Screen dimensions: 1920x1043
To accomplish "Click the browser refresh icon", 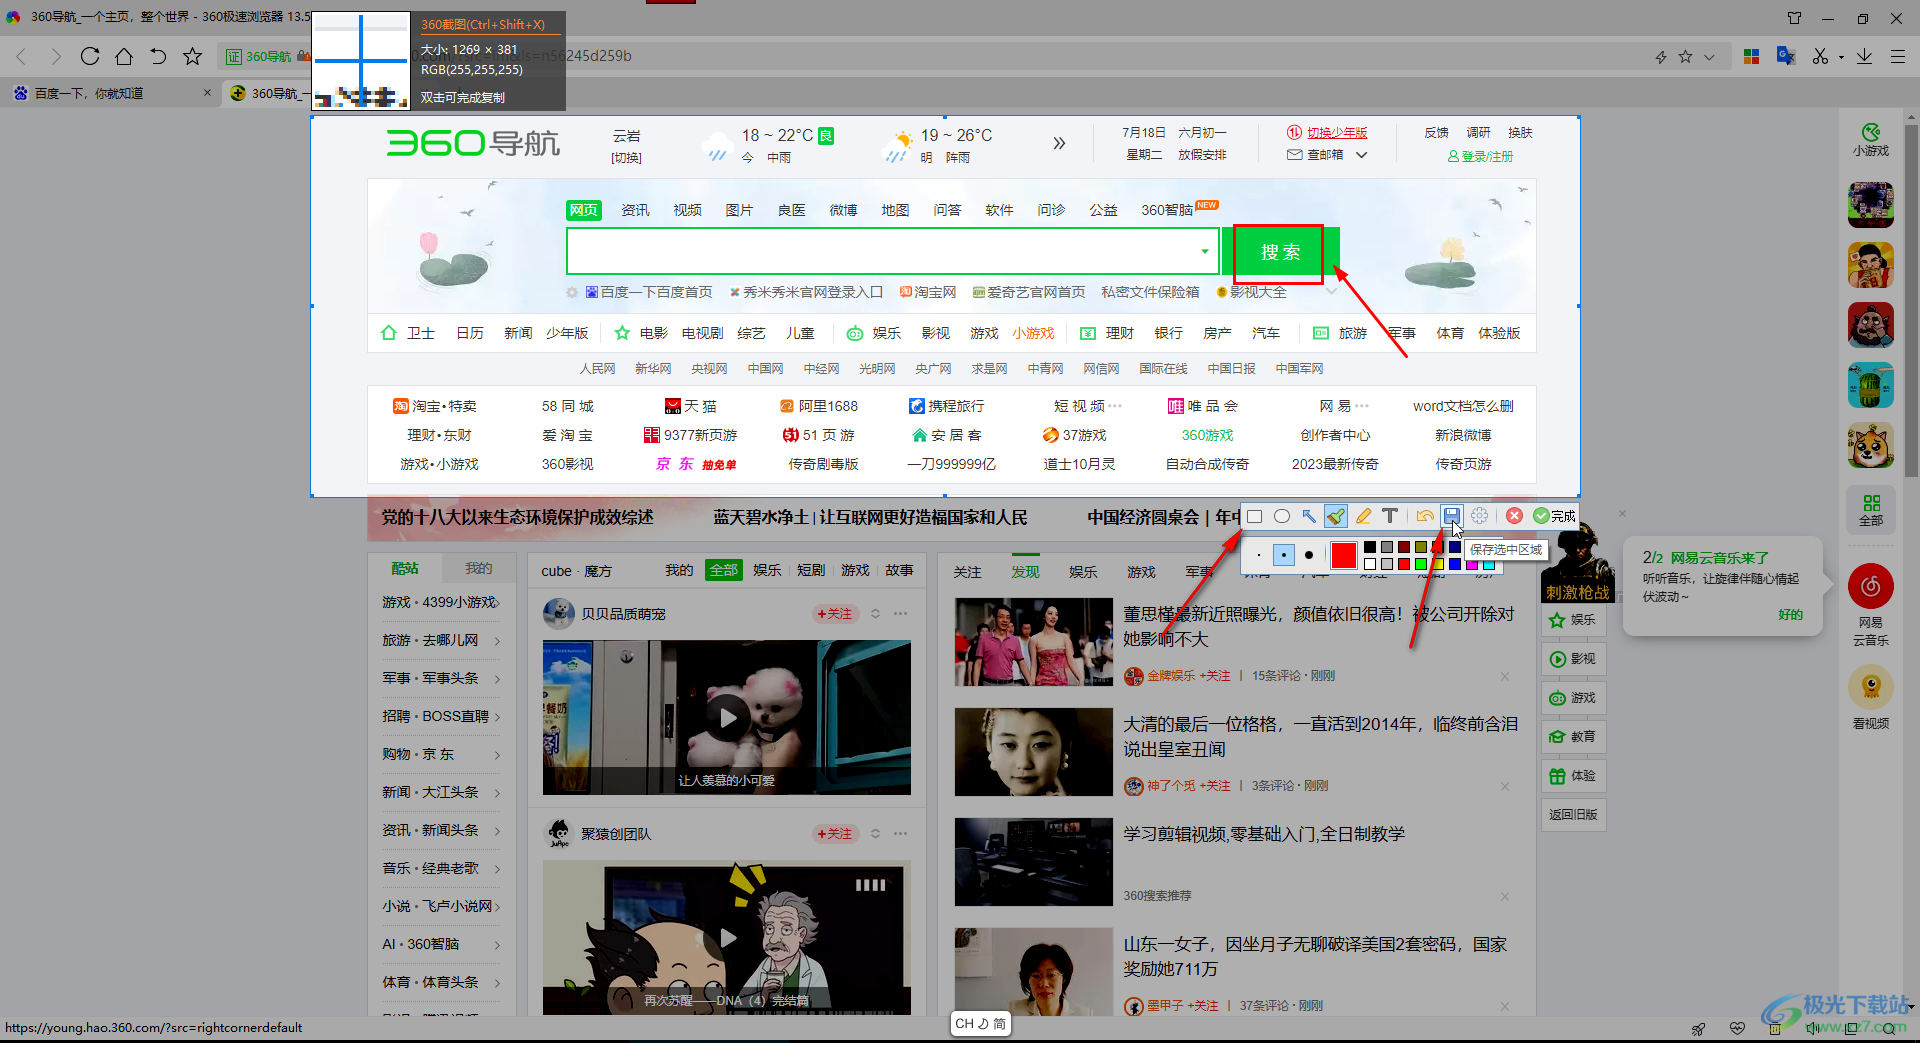I will 90,56.
